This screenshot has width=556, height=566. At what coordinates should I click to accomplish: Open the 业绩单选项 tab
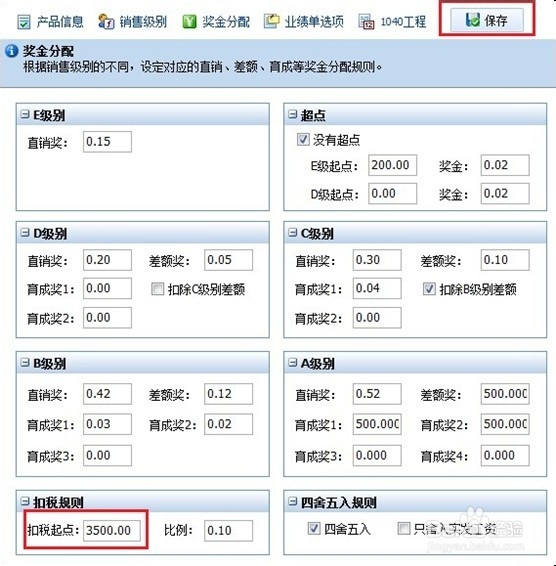304,22
